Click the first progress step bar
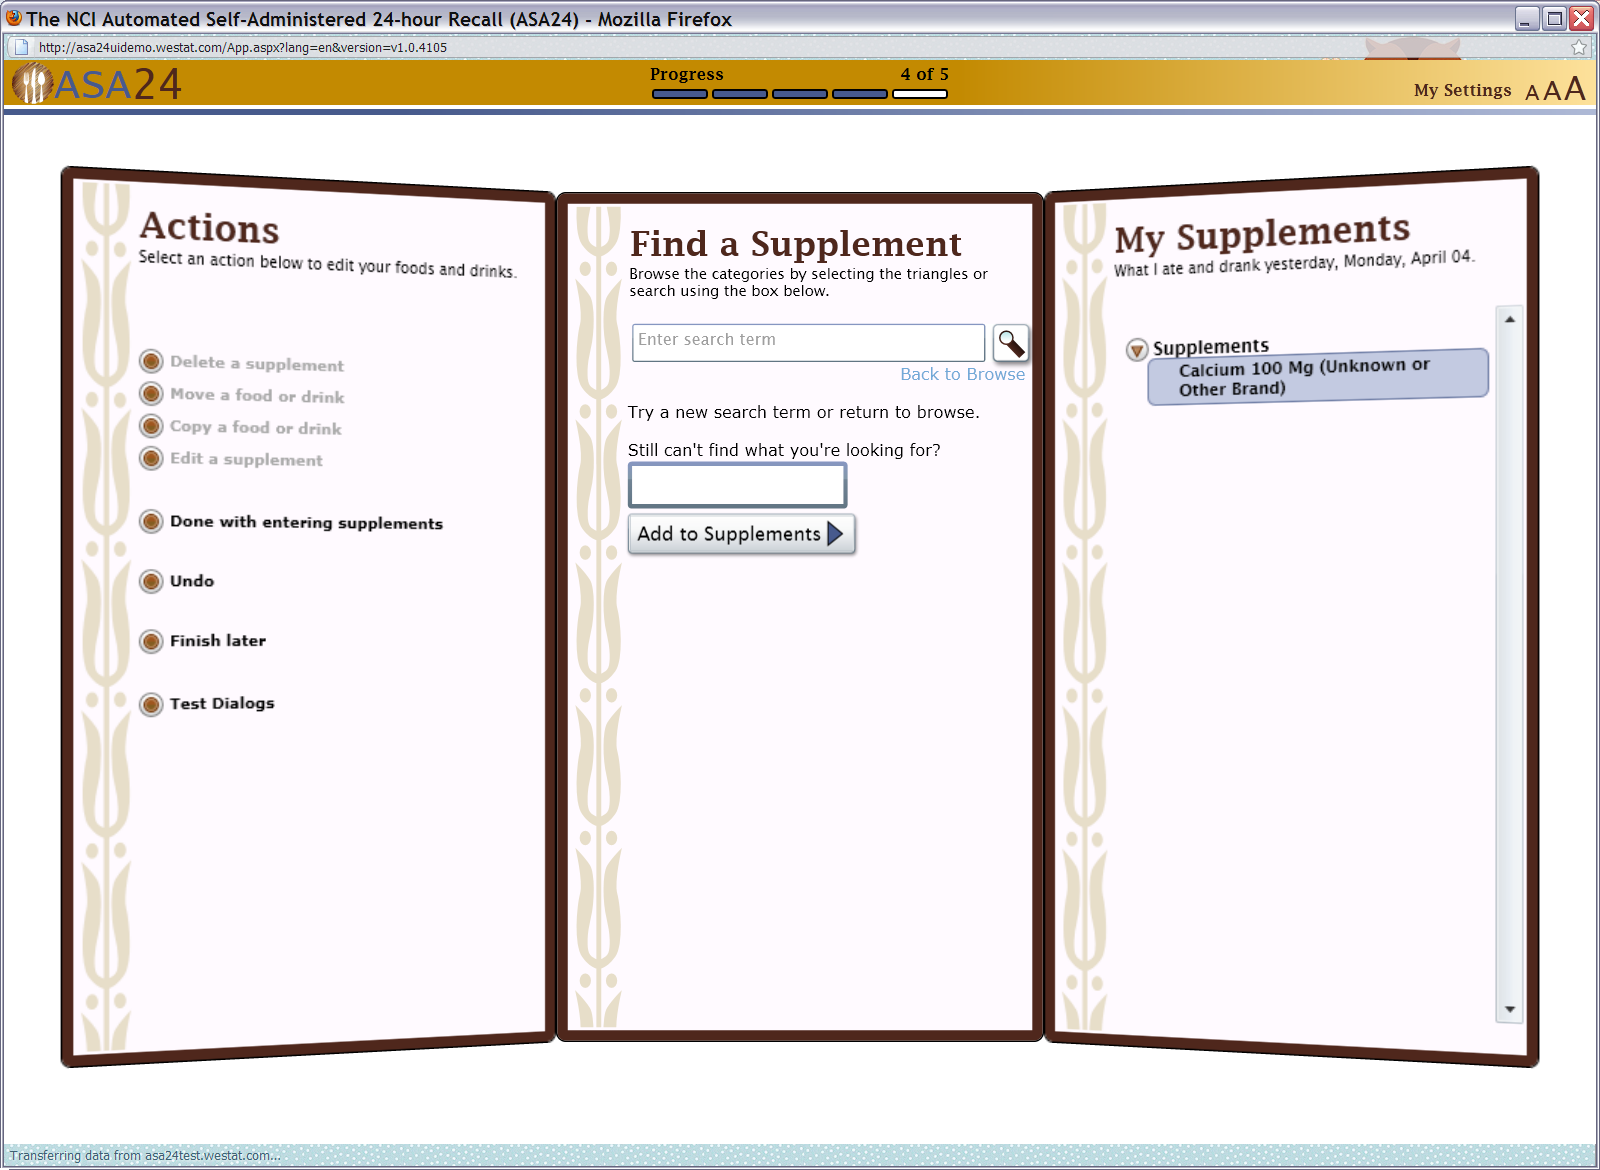 [x=680, y=94]
